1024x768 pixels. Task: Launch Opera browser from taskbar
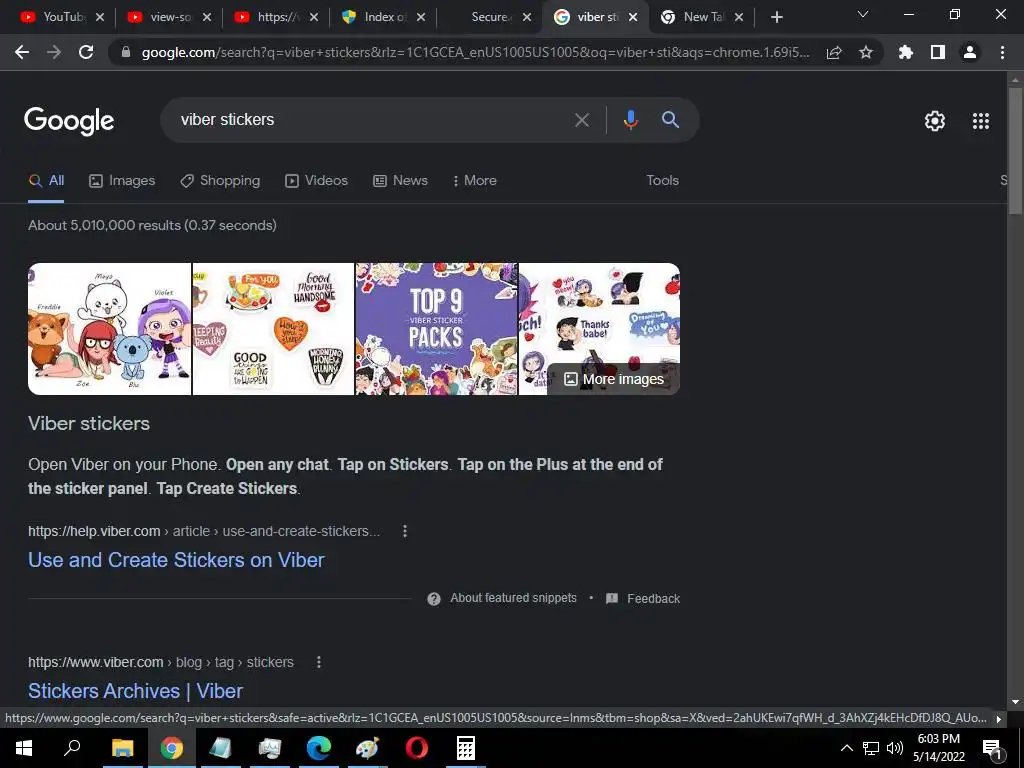(x=417, y=748)
